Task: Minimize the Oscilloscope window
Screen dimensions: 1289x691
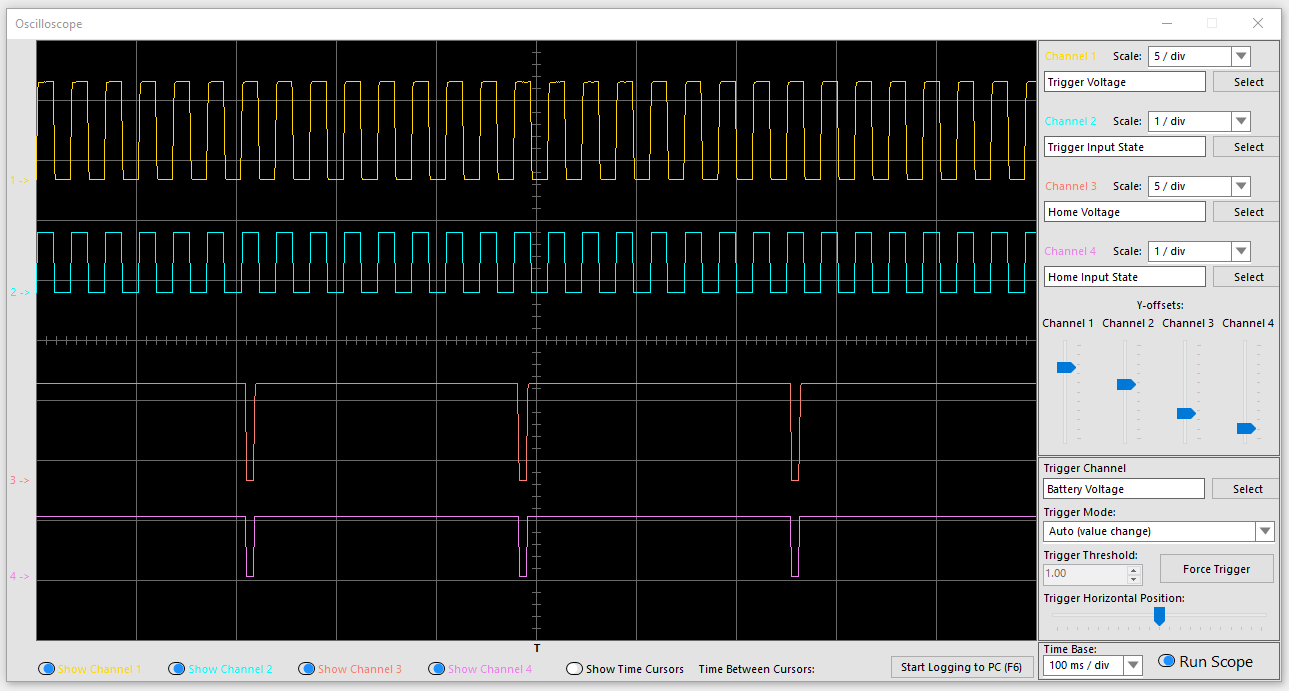Action: point(1166,23)
